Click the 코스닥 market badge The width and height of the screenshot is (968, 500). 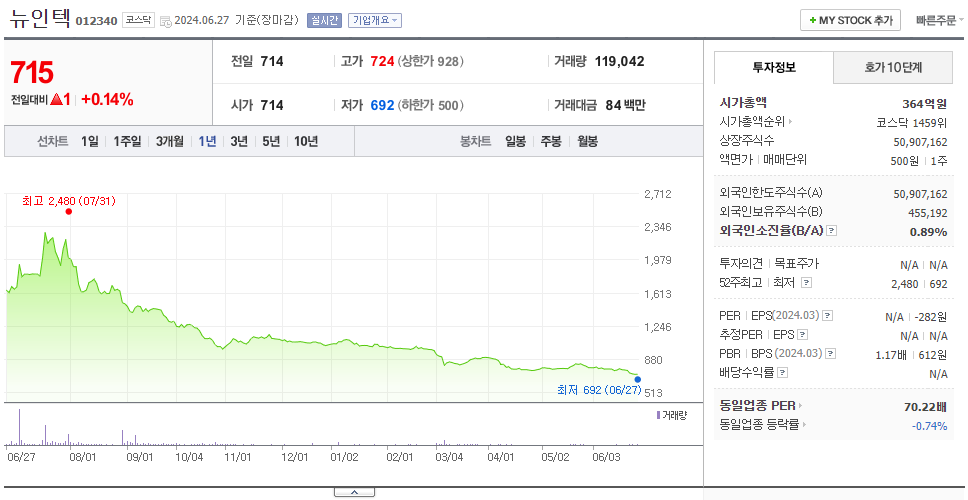click(138, 20)
